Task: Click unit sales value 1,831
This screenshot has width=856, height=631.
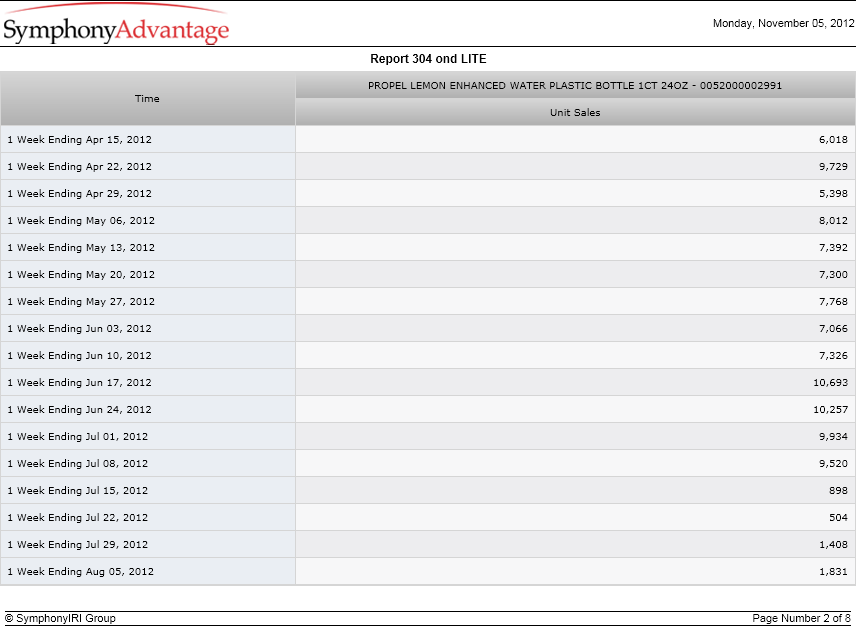Action: point(833,572)
